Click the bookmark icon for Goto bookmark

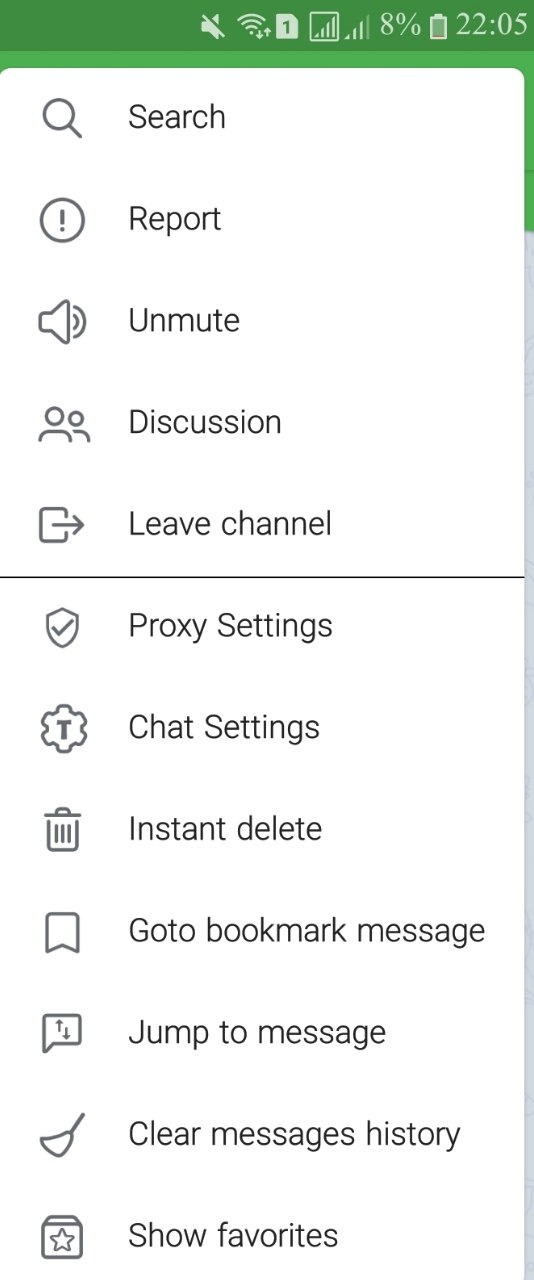click(x=62, y=932)
